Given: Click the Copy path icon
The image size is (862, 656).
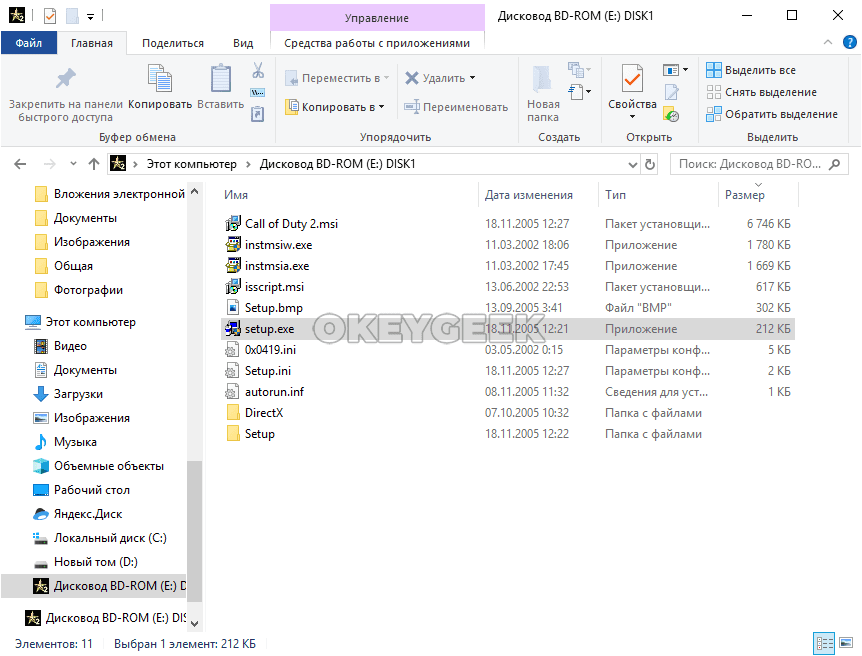Looking at the screenshot, I should (258, 92).
